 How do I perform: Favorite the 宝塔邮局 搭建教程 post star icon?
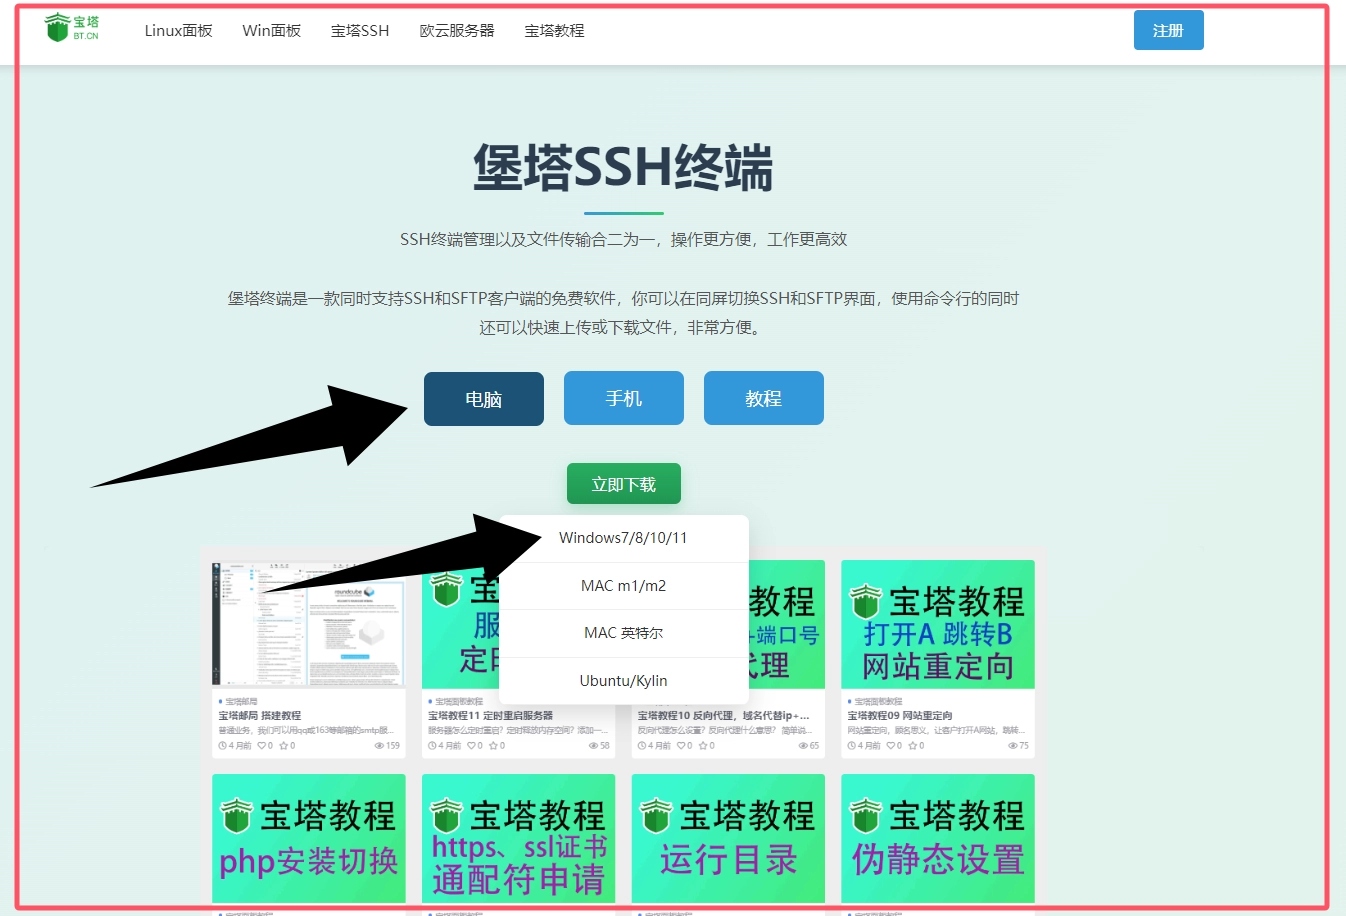tap(284, 746)
